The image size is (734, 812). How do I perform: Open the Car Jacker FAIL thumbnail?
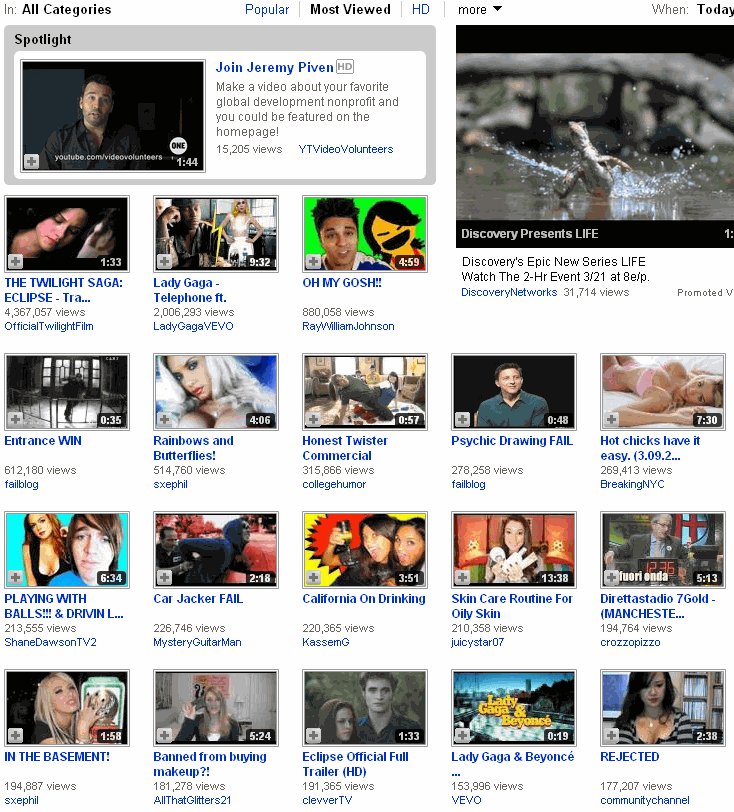(216, 550)
